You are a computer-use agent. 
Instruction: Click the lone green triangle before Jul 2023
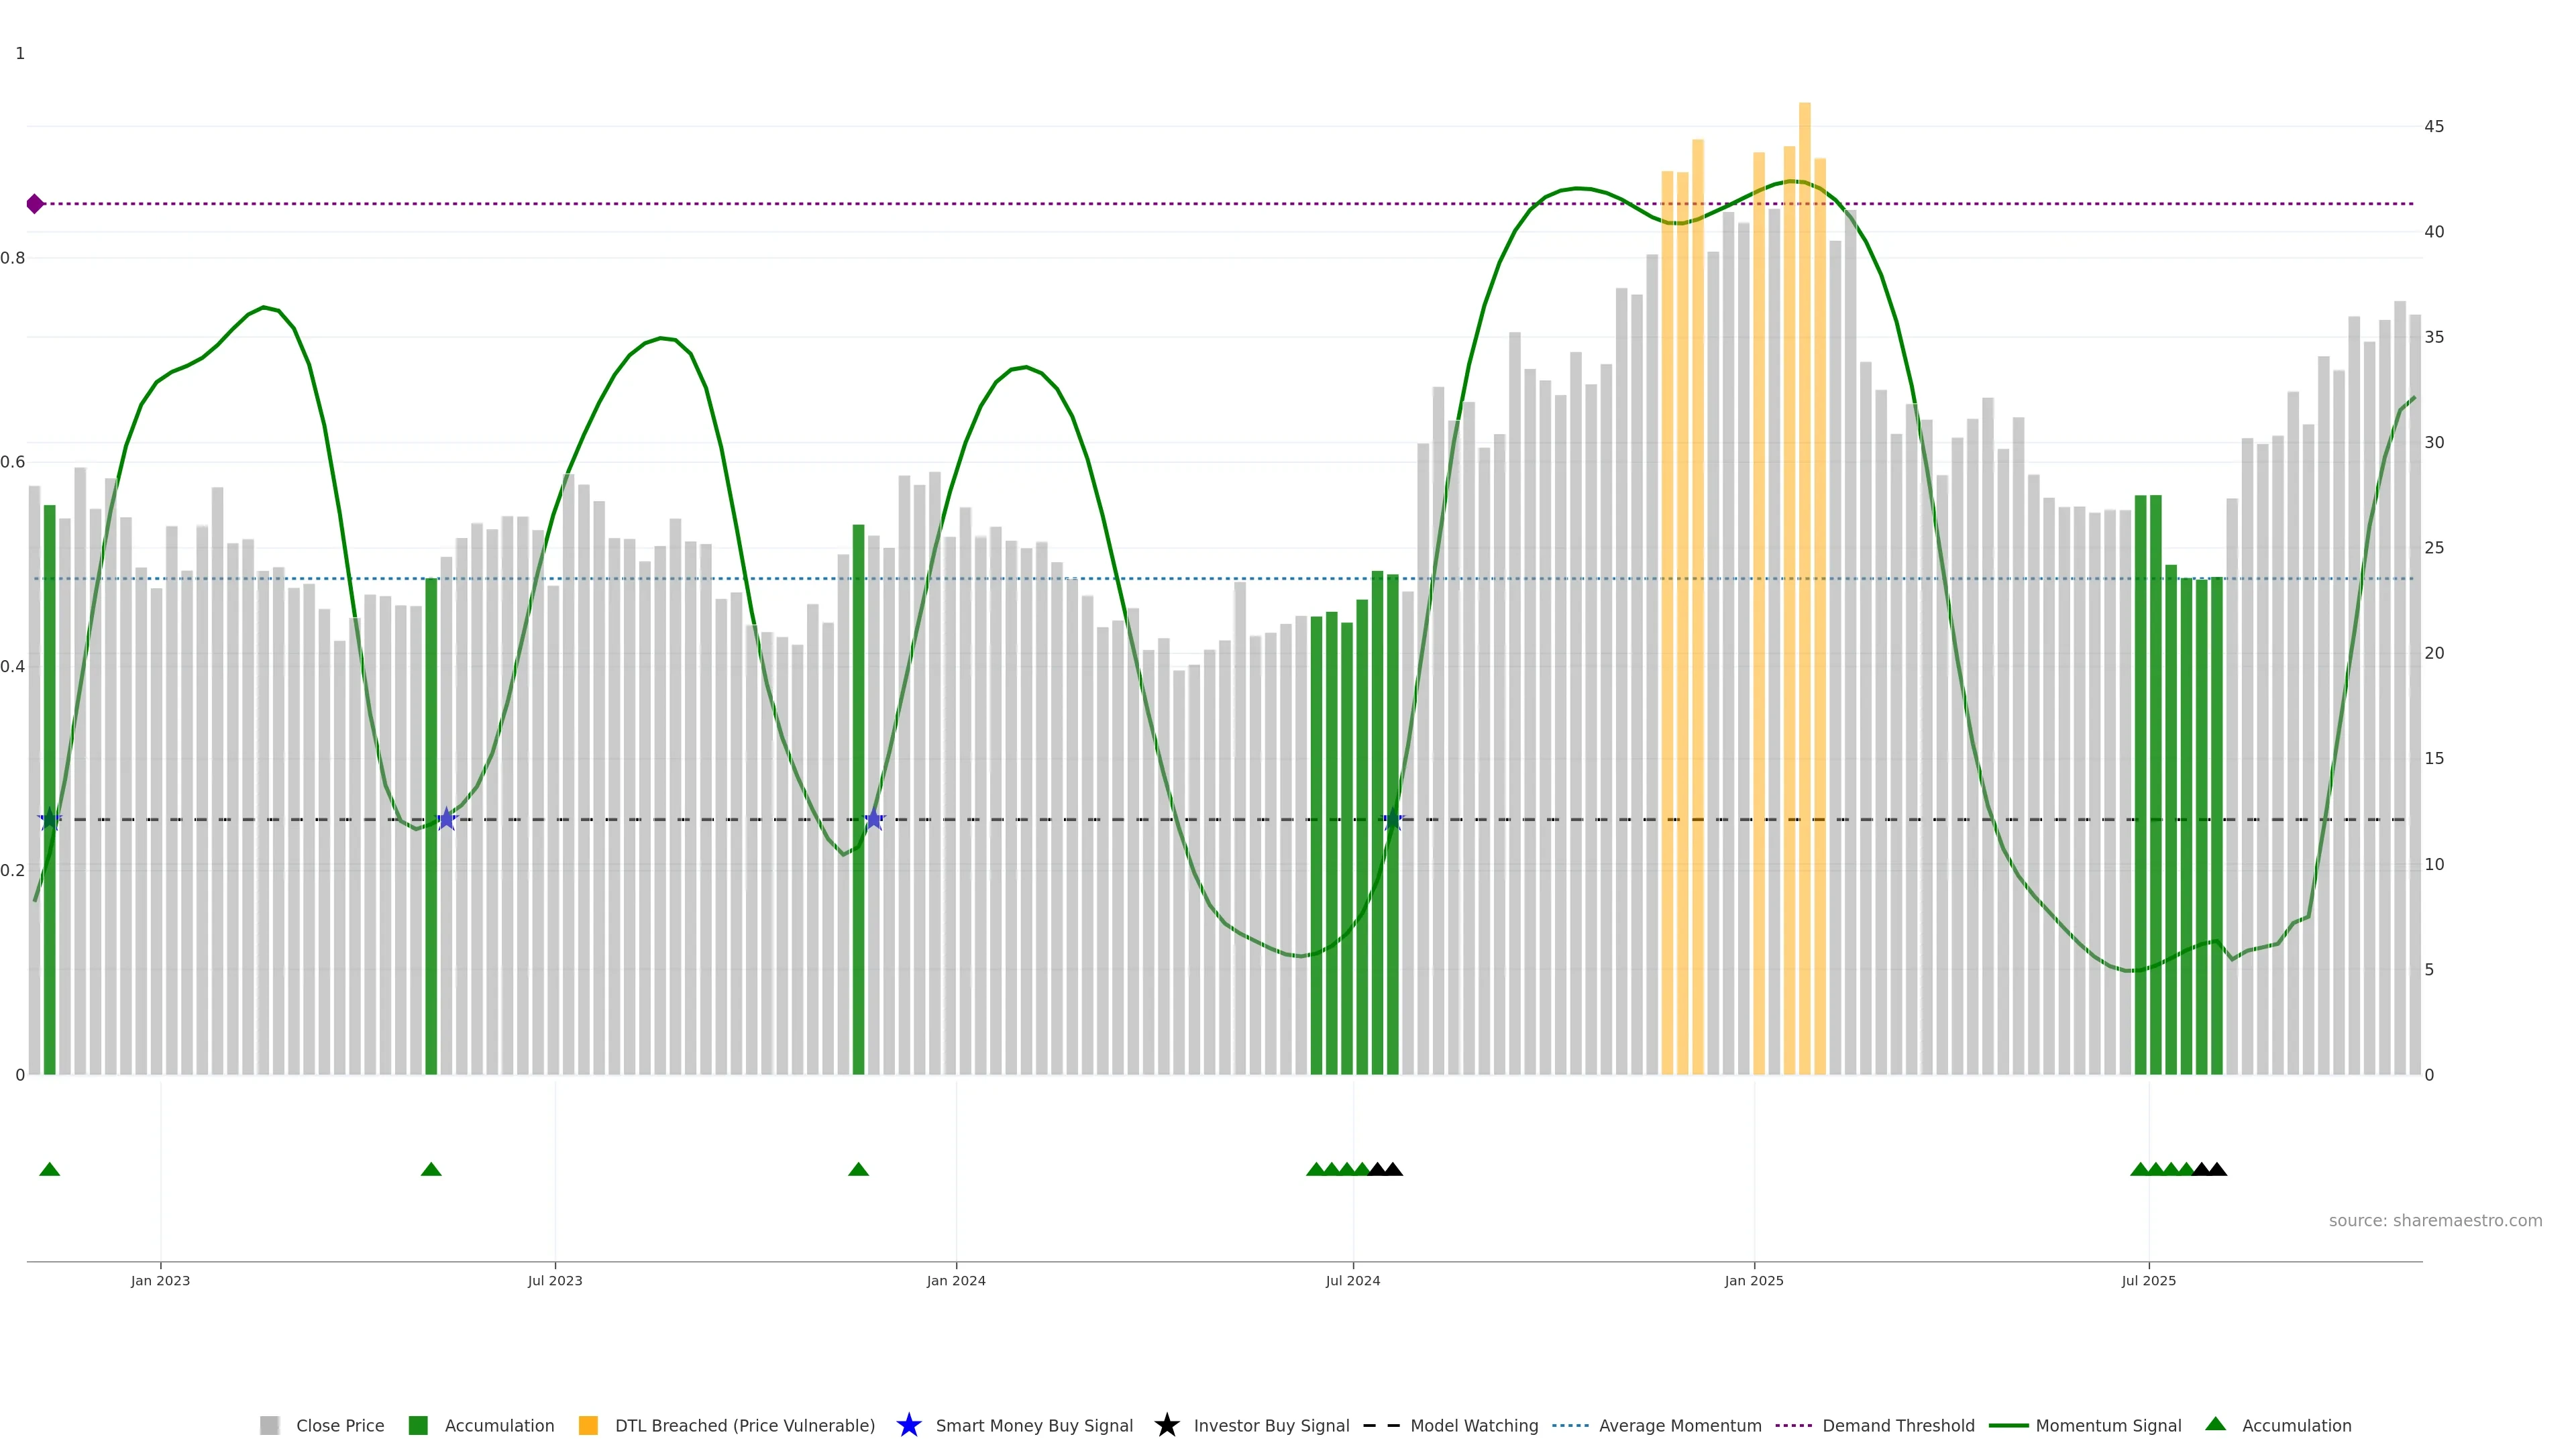tap(431, 1169)
